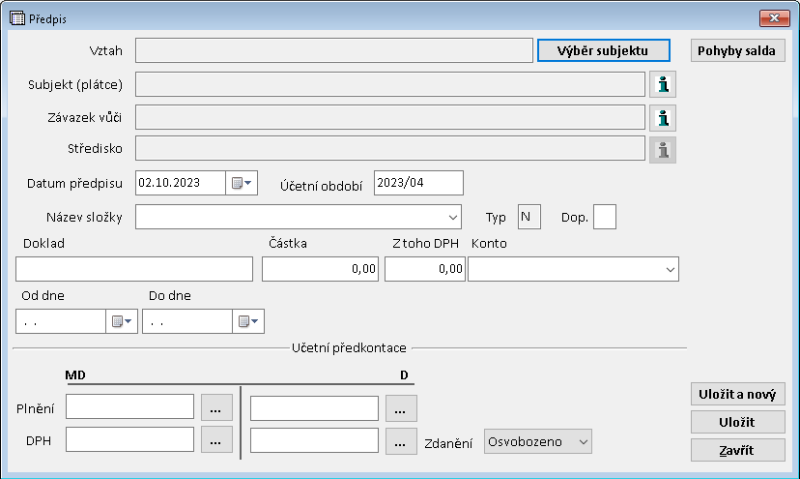Click the Účetní období field
The width and height of the screenshot is (800, 479).
(418, 183)
